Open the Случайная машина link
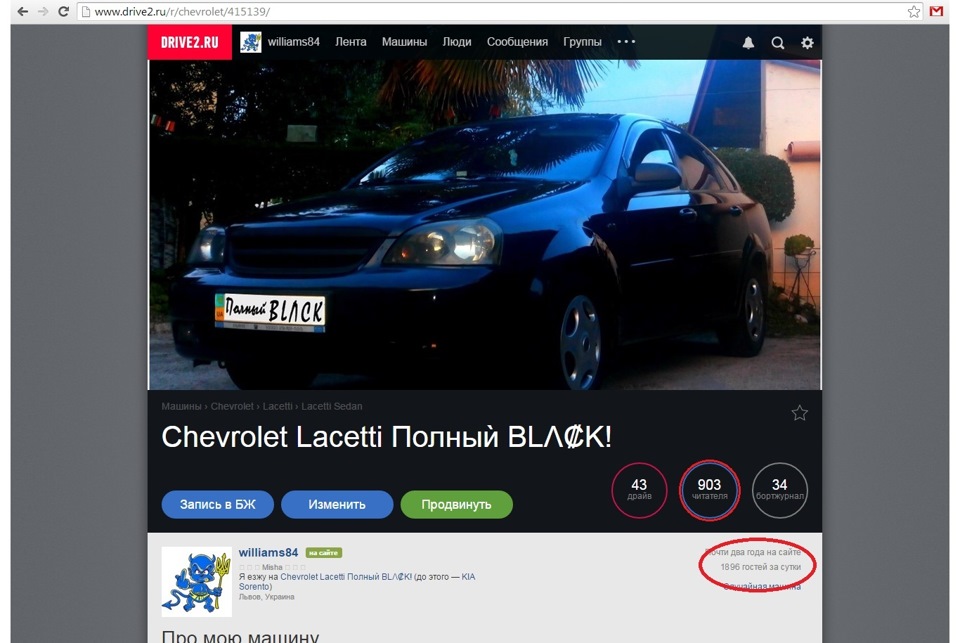The width and height of the screenshot is (960, 643). coord(762,587)
